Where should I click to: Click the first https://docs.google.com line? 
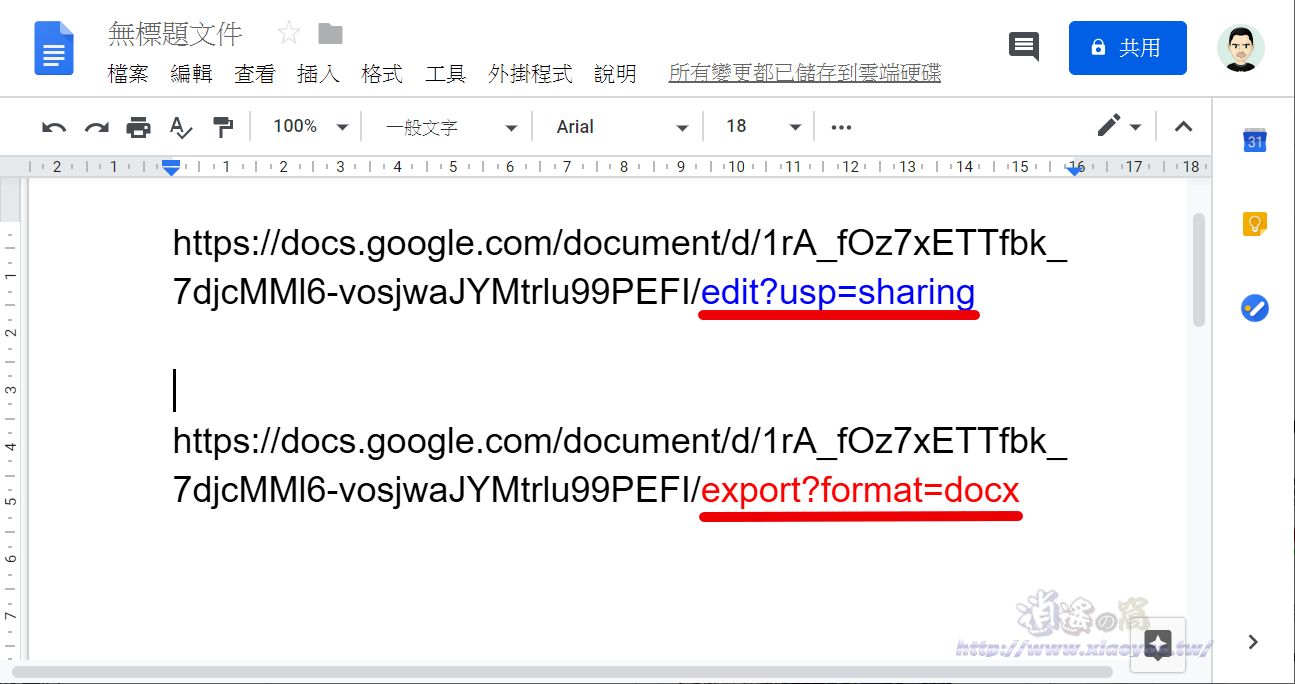[x=620, y=243]
